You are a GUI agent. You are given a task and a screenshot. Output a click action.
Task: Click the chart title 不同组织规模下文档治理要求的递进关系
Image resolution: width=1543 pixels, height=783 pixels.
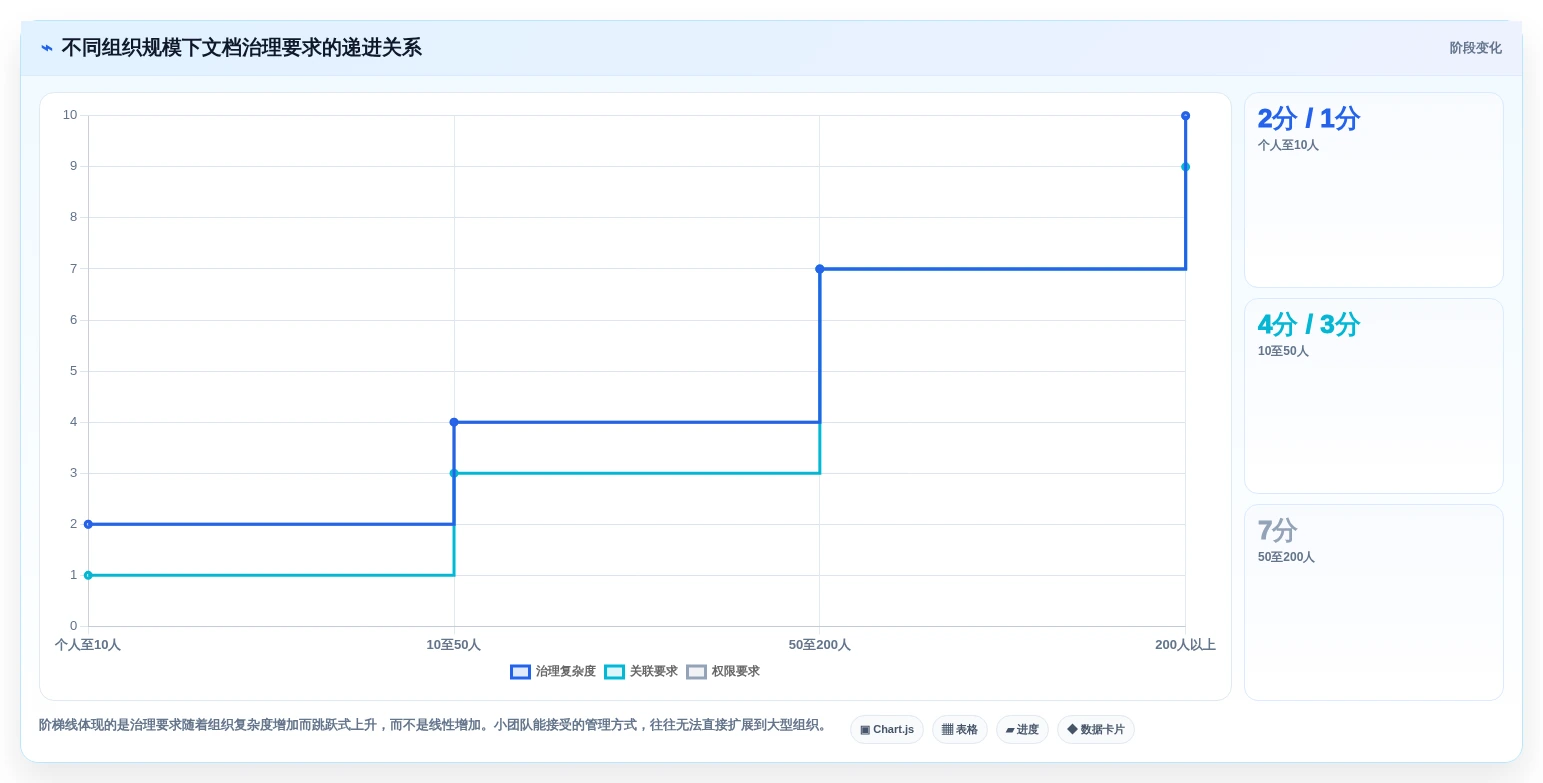242,48
